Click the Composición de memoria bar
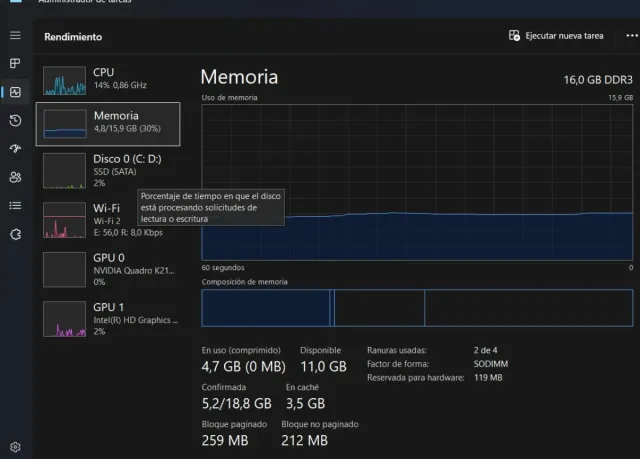Image resolution: width=640 pixels, height=459 pixels. (417, 308)
